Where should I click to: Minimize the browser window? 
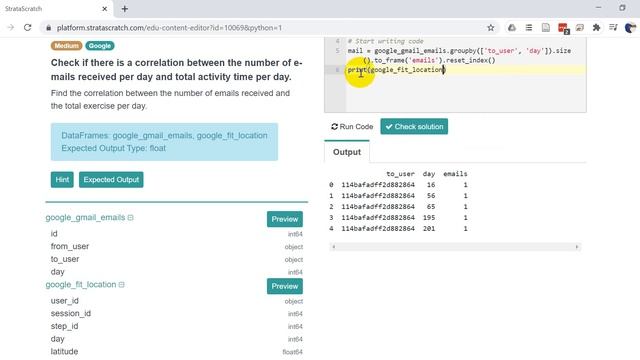click(x=598, y=8)
